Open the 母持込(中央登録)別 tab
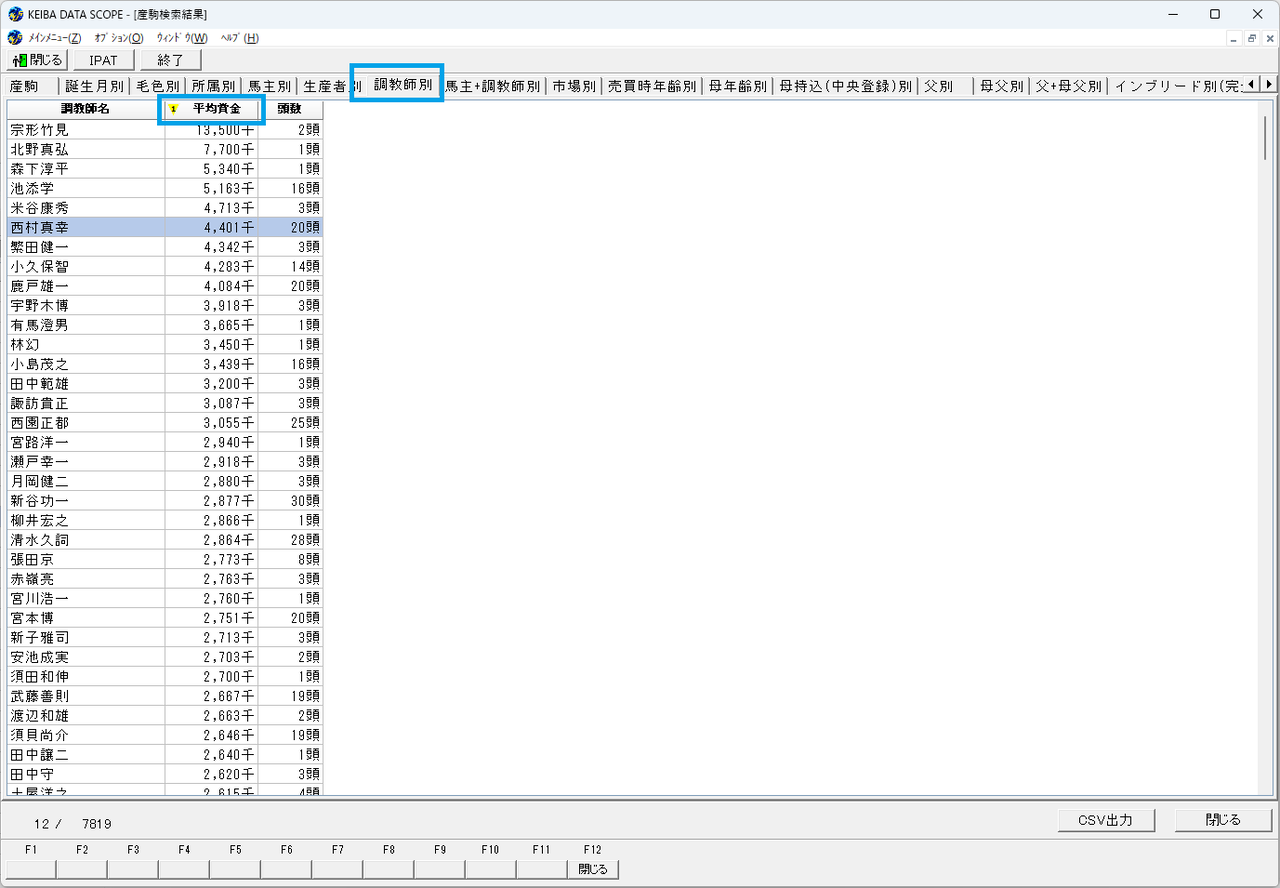 click(846, 86)
